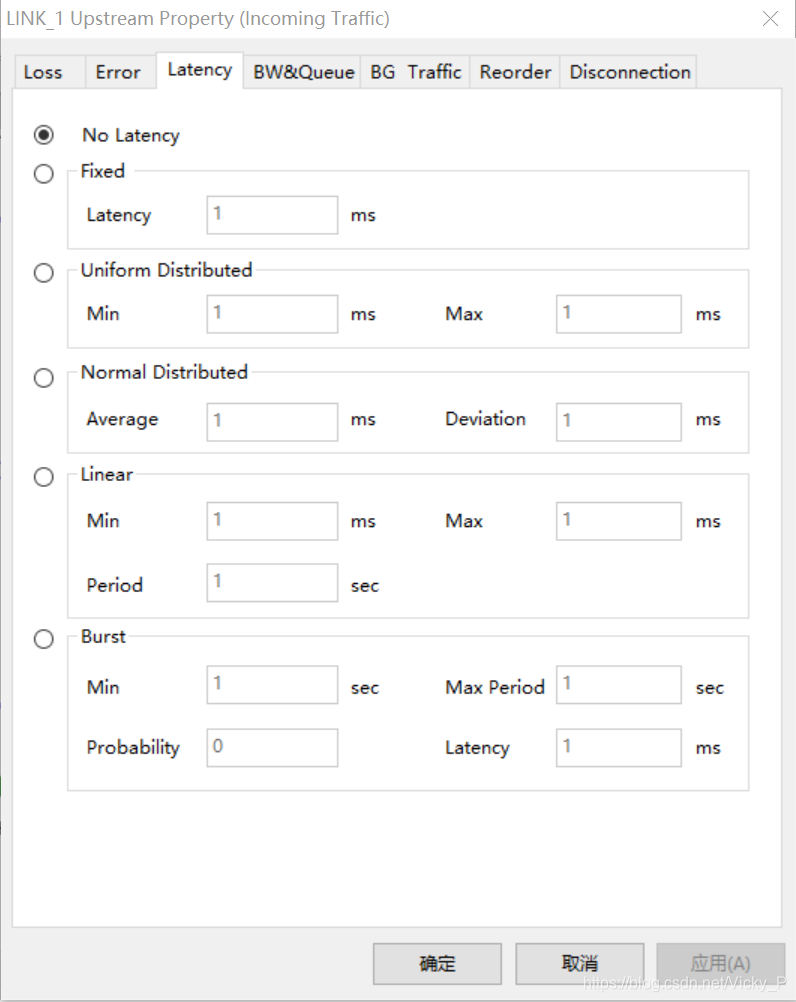Click the Normal Distributed Deviation field
Image resolution: width=796 pixels, height=1002 pixels.
(x=618, y=422)
